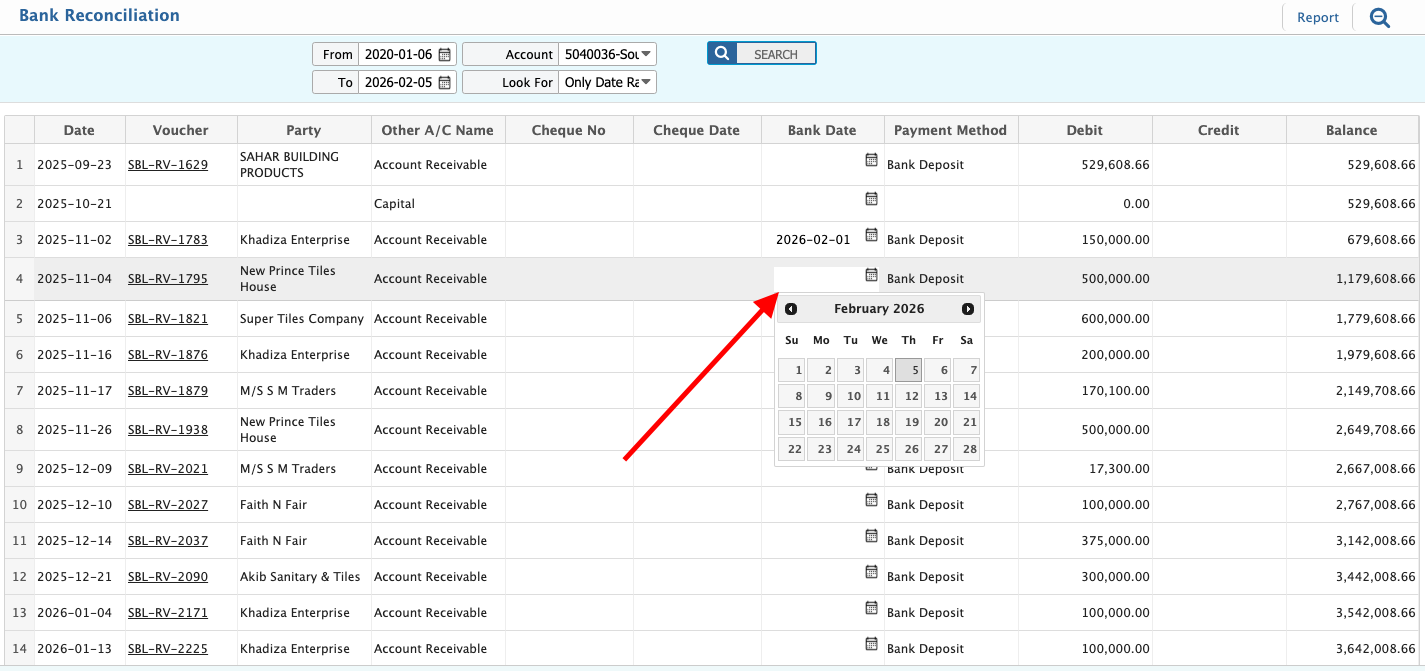Open voucher SBL-RV-1783
The image size is (1425, 671).
(x=167, y=240)
